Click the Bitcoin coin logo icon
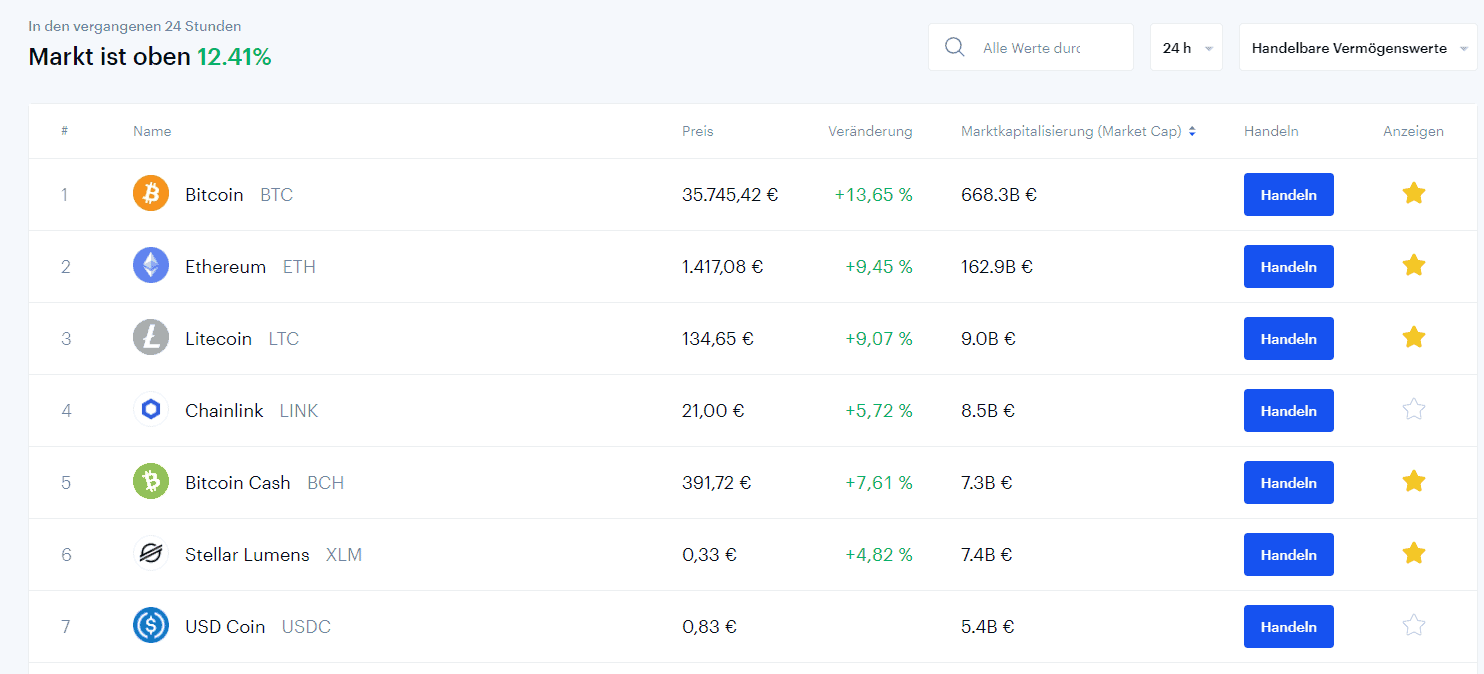 point(151,194)
